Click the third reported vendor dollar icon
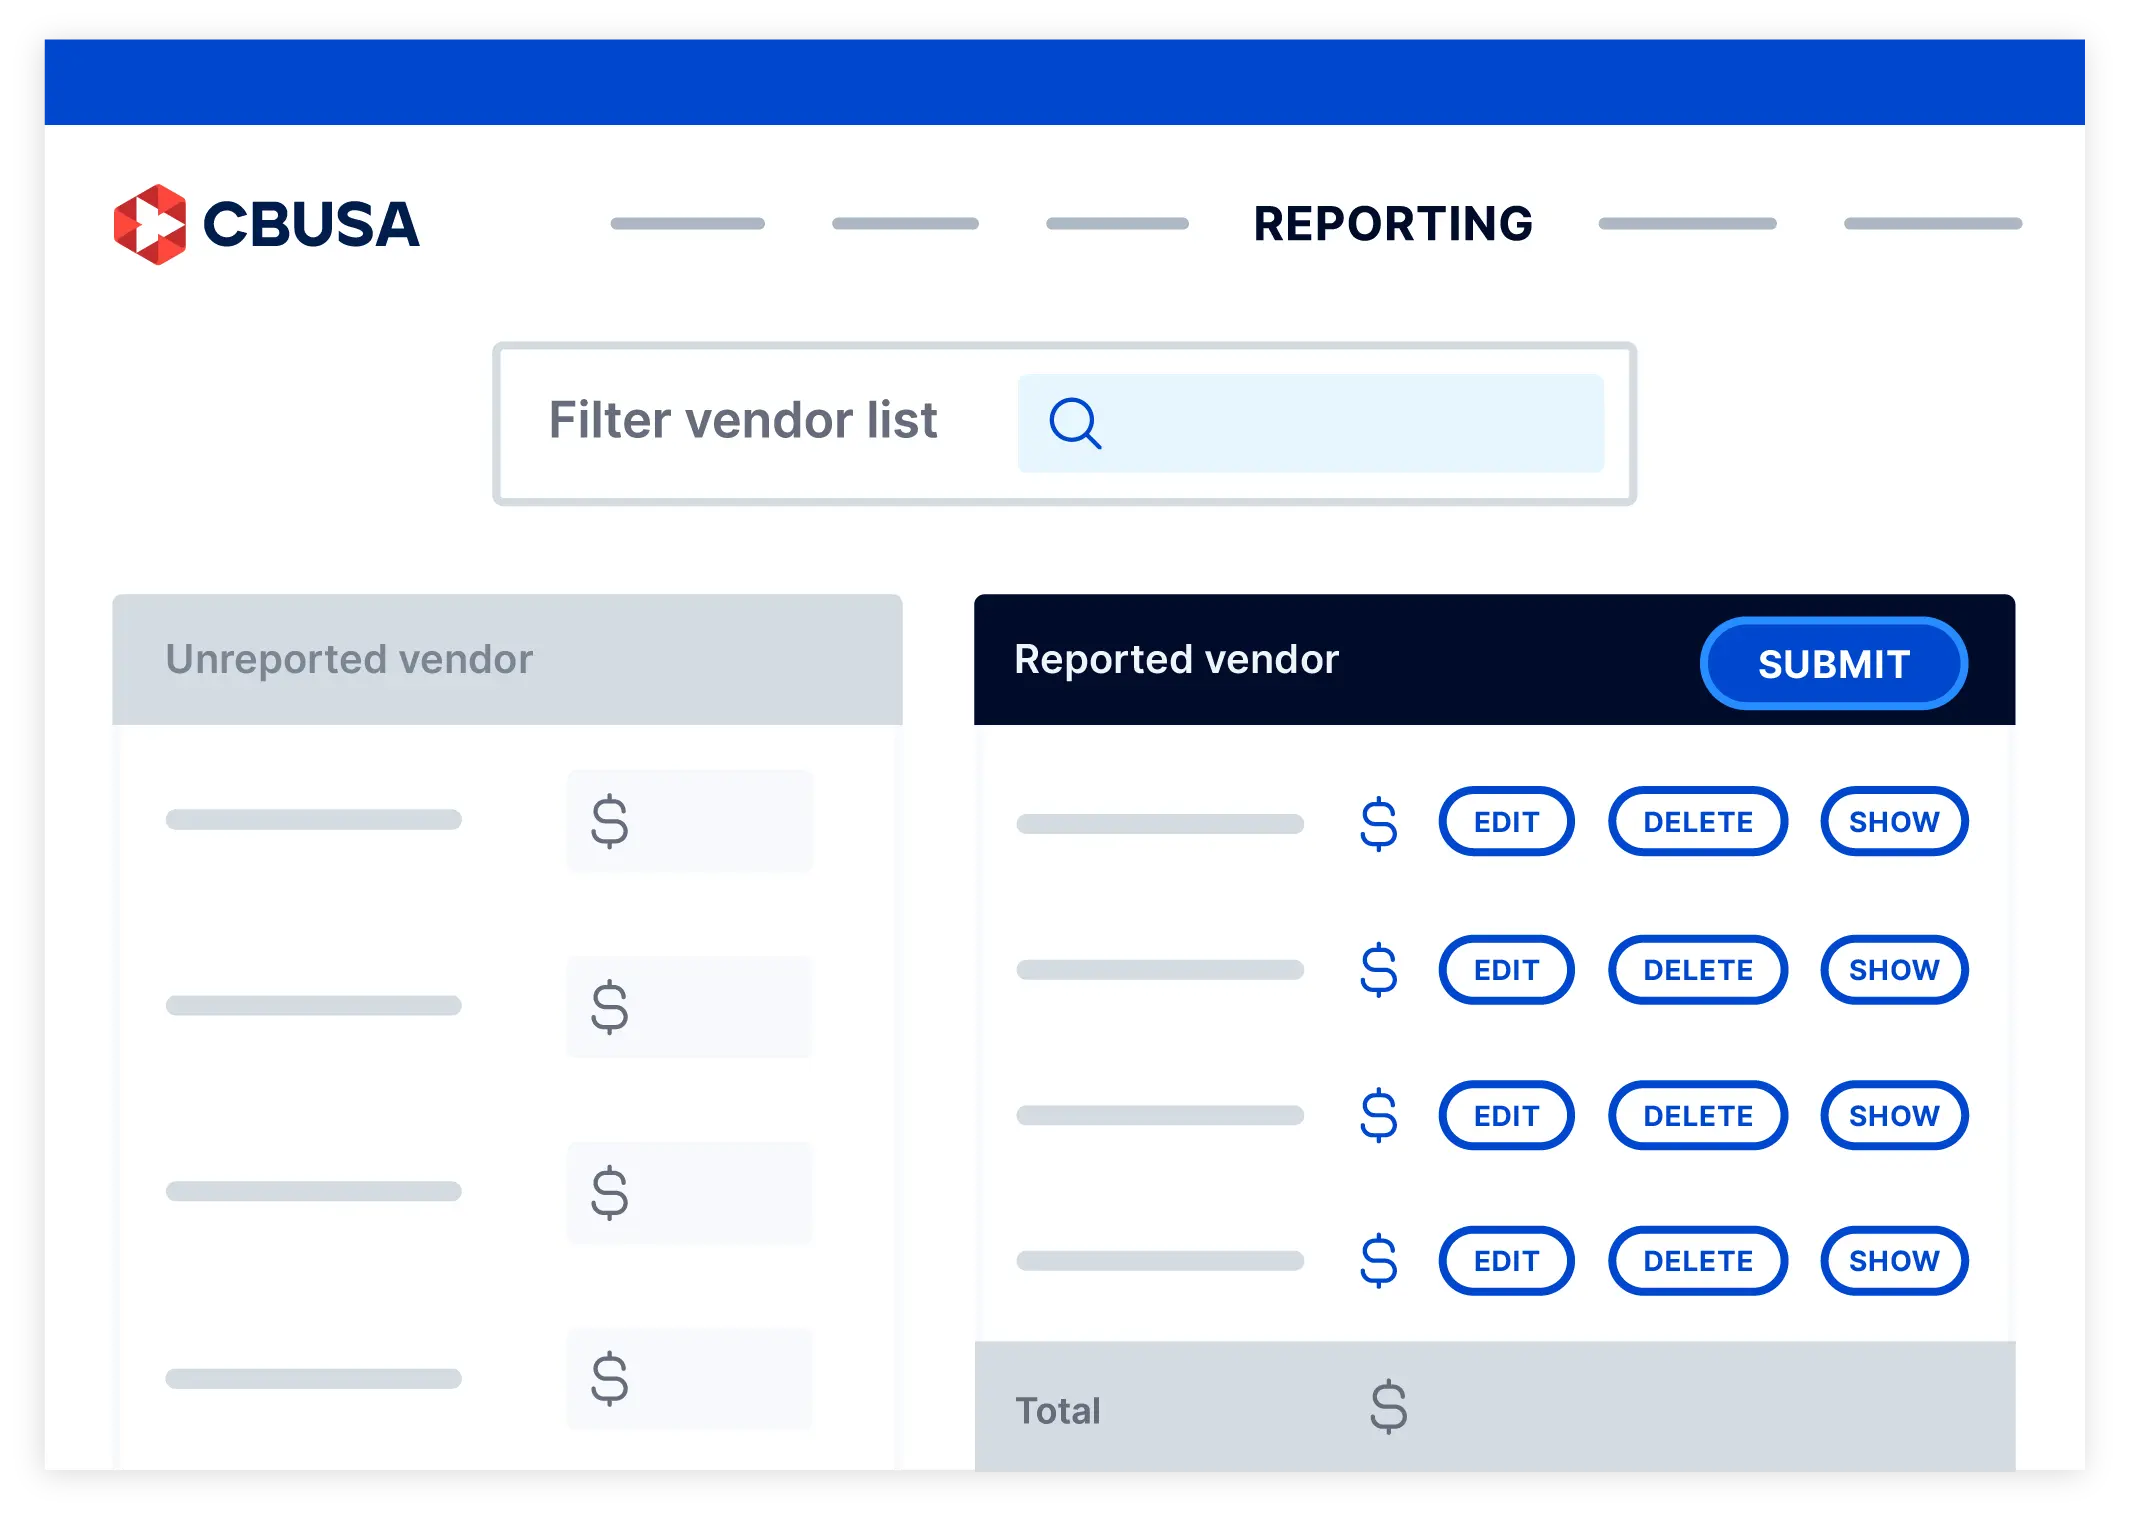2131x1525 pixels. point(1379,1115)
